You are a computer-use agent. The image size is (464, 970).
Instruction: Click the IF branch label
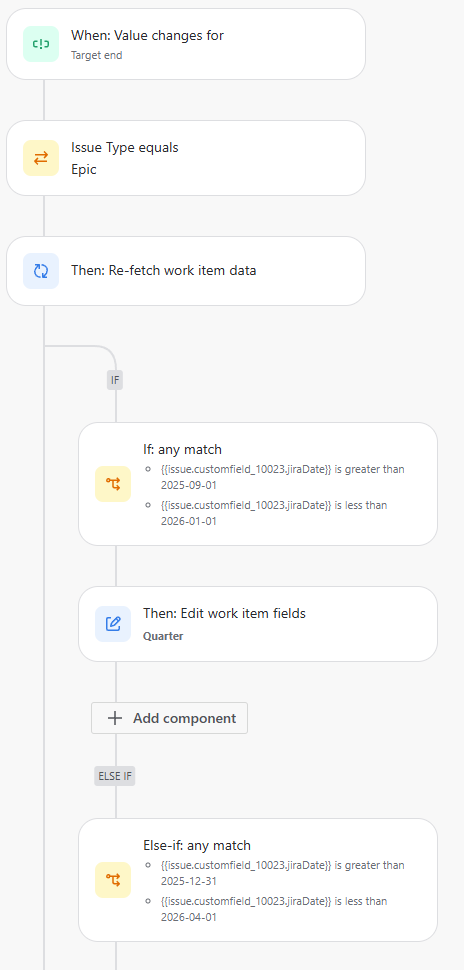pyautogui.click(x=114, y=380)
